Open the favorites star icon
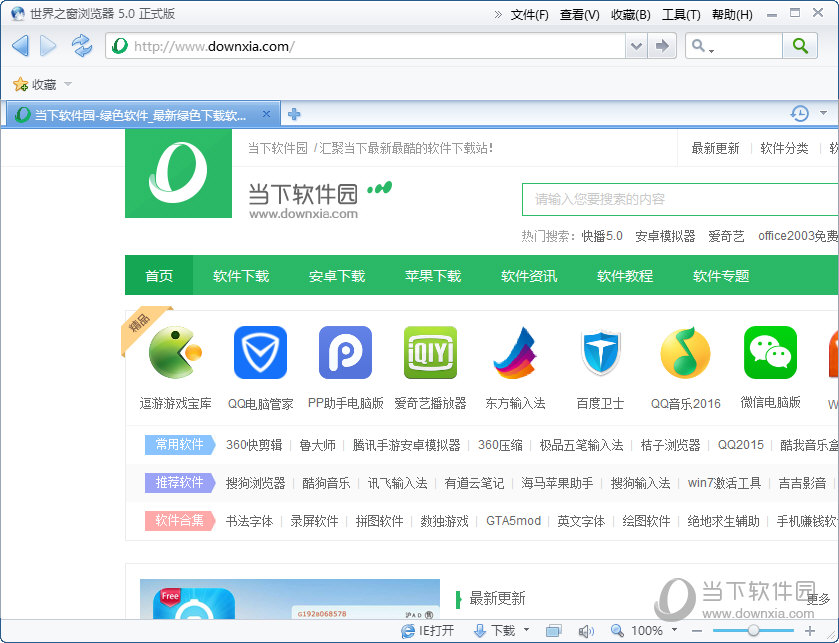The image size is (839, 643). pos(20,84)
